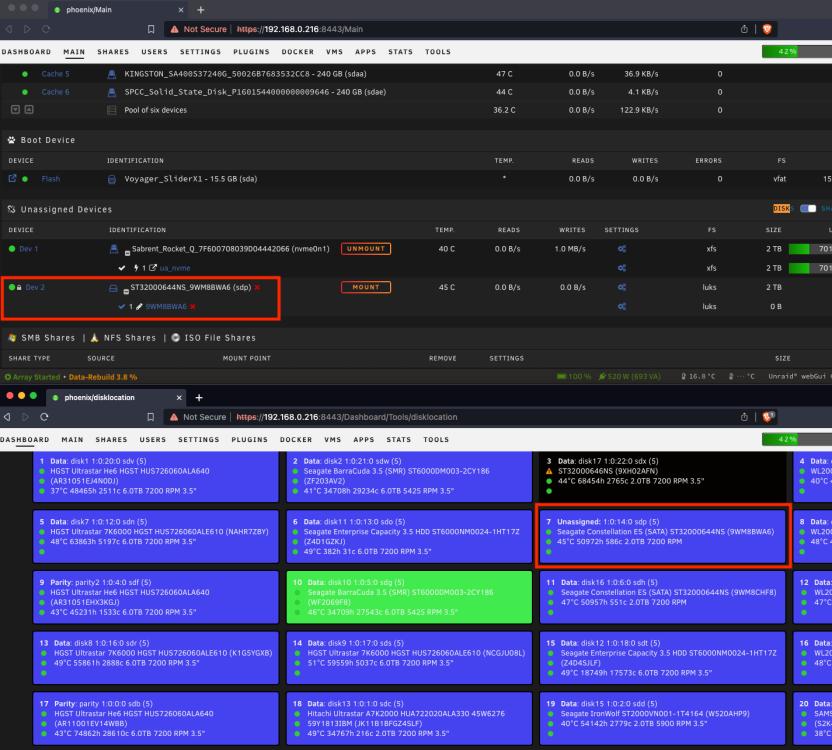Open the Flash boot device link
The width and height of the screenshot is (832, 750).
(x=51, y=179)
